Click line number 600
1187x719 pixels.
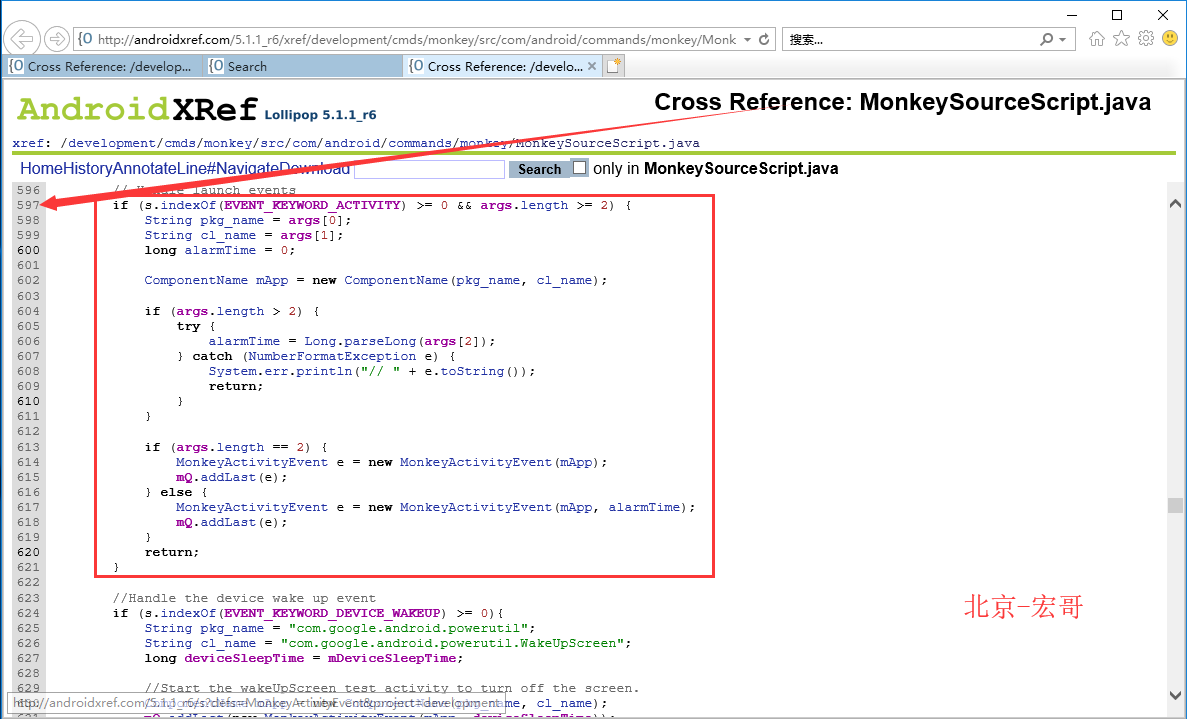pos(29,251)
